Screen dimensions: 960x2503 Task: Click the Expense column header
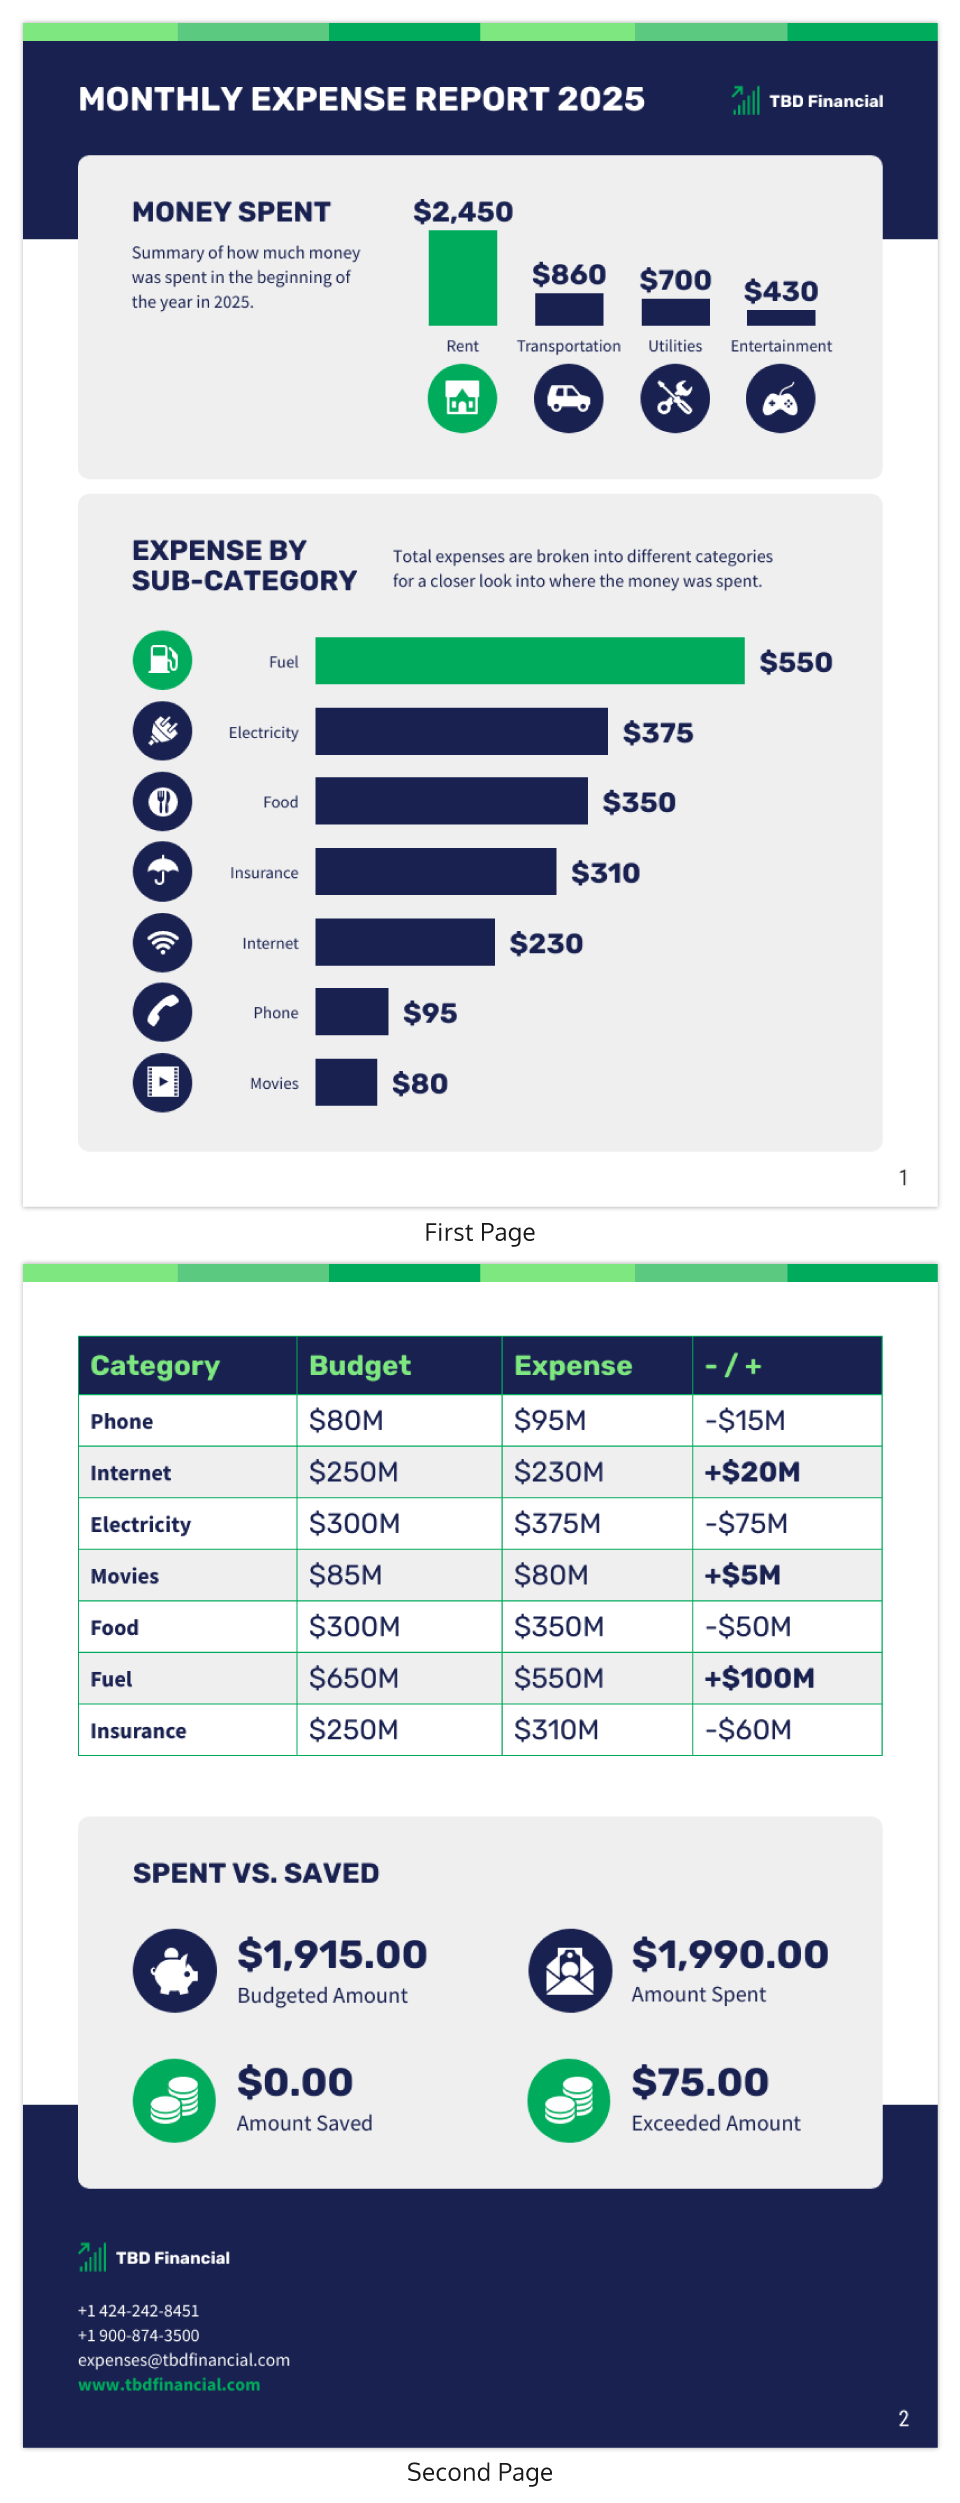click(573, 1366)
